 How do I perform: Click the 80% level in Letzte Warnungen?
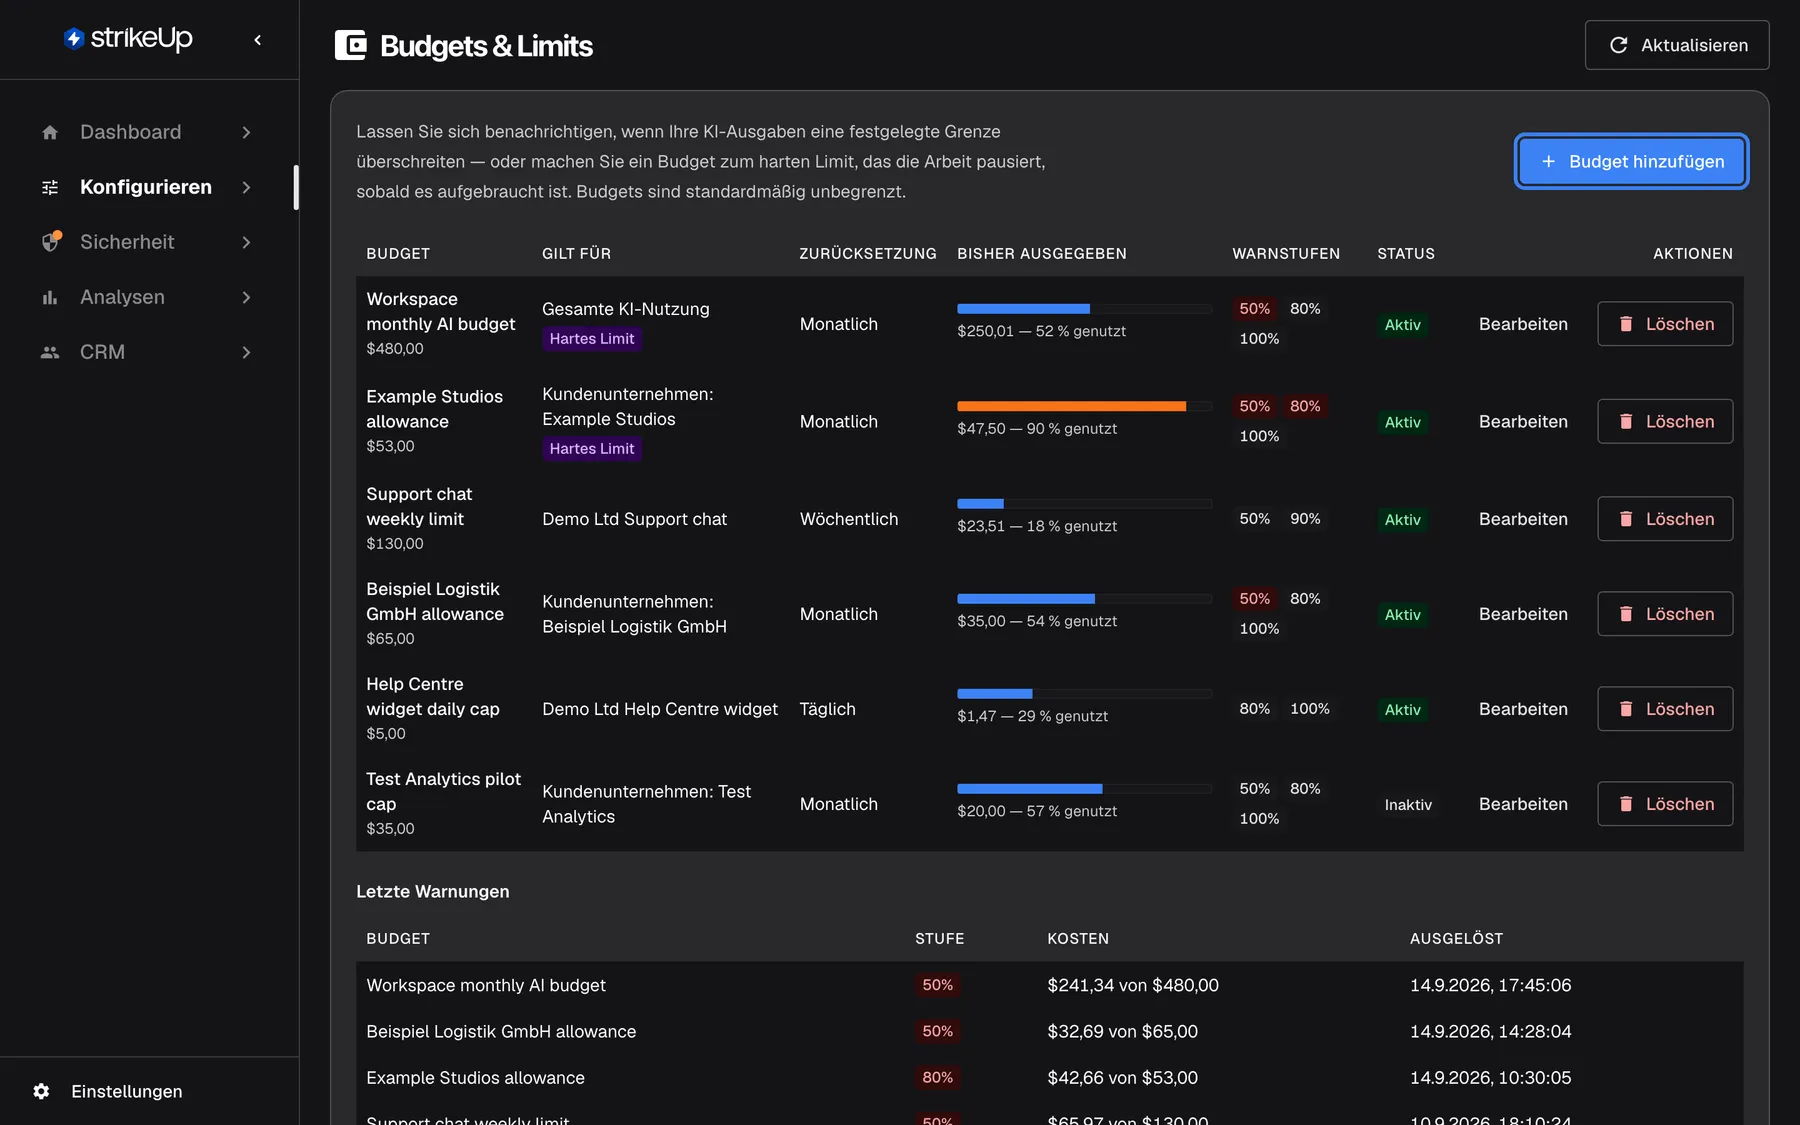coord(937,1078)
